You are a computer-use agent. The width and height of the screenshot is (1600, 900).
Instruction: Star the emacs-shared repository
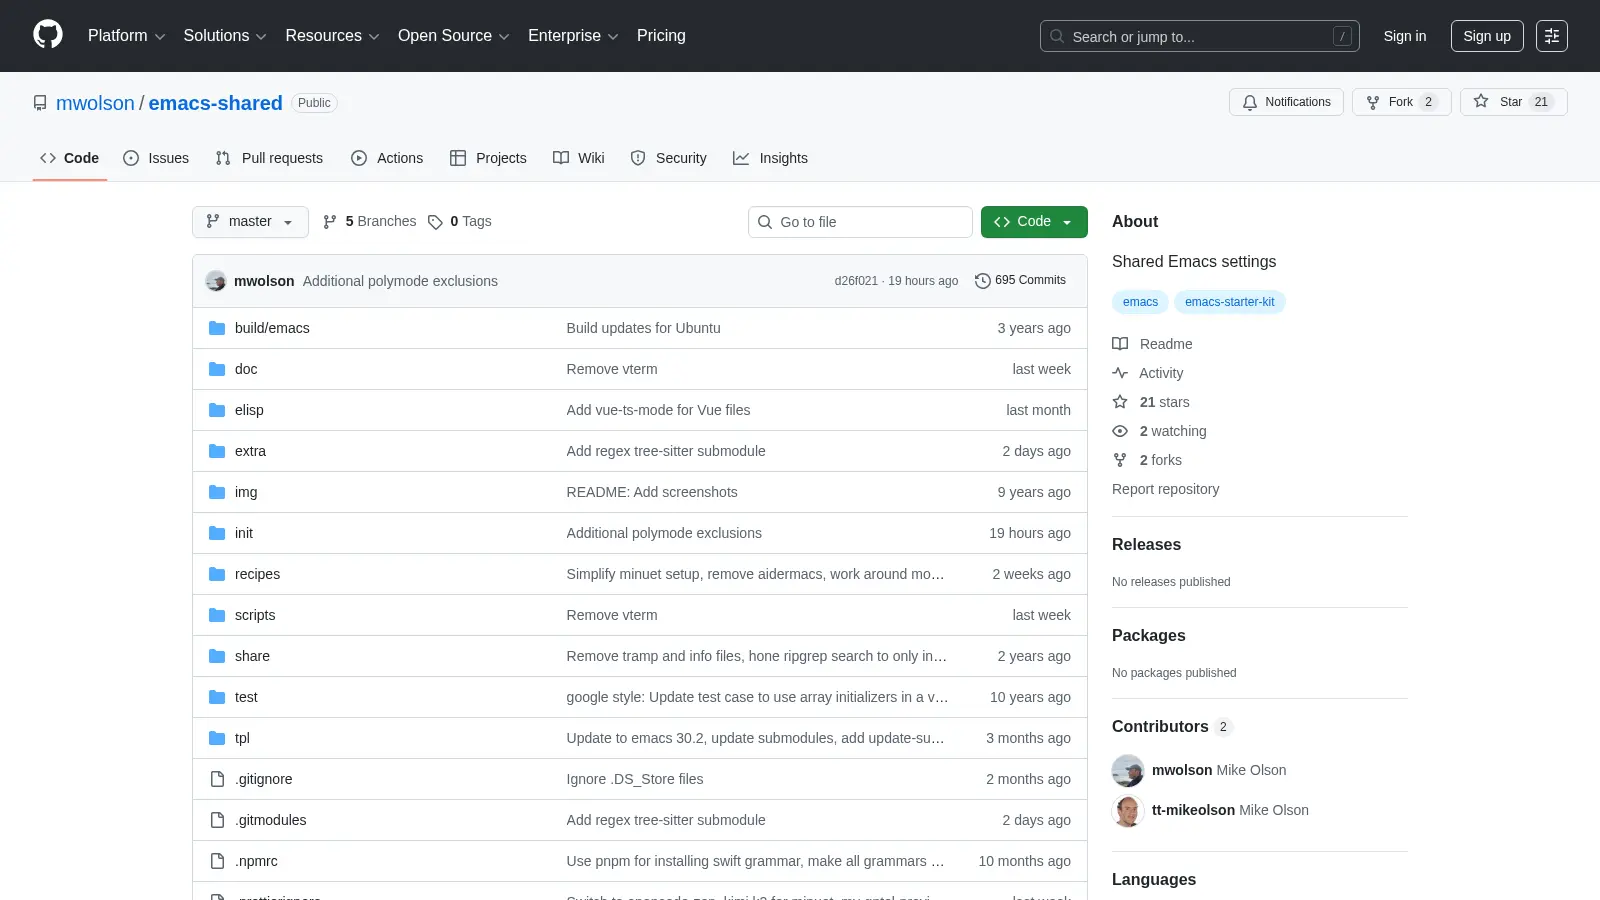coord(1513,102)
